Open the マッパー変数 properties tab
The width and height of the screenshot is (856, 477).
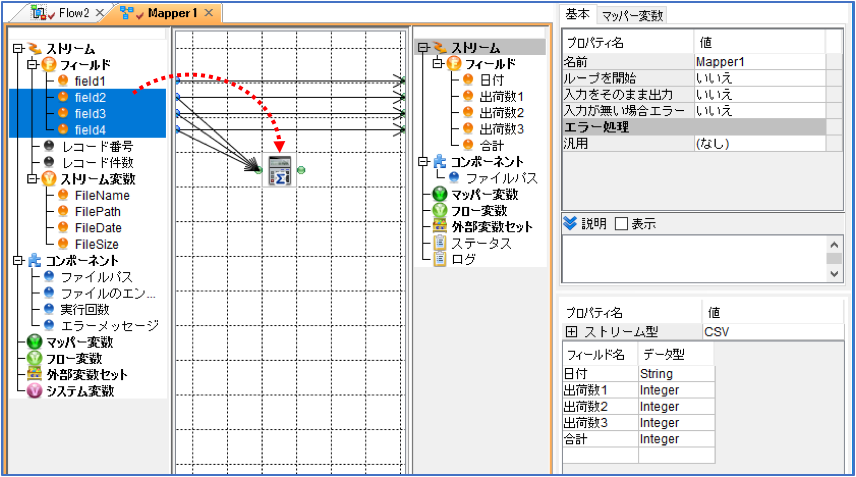click(632, 15)
